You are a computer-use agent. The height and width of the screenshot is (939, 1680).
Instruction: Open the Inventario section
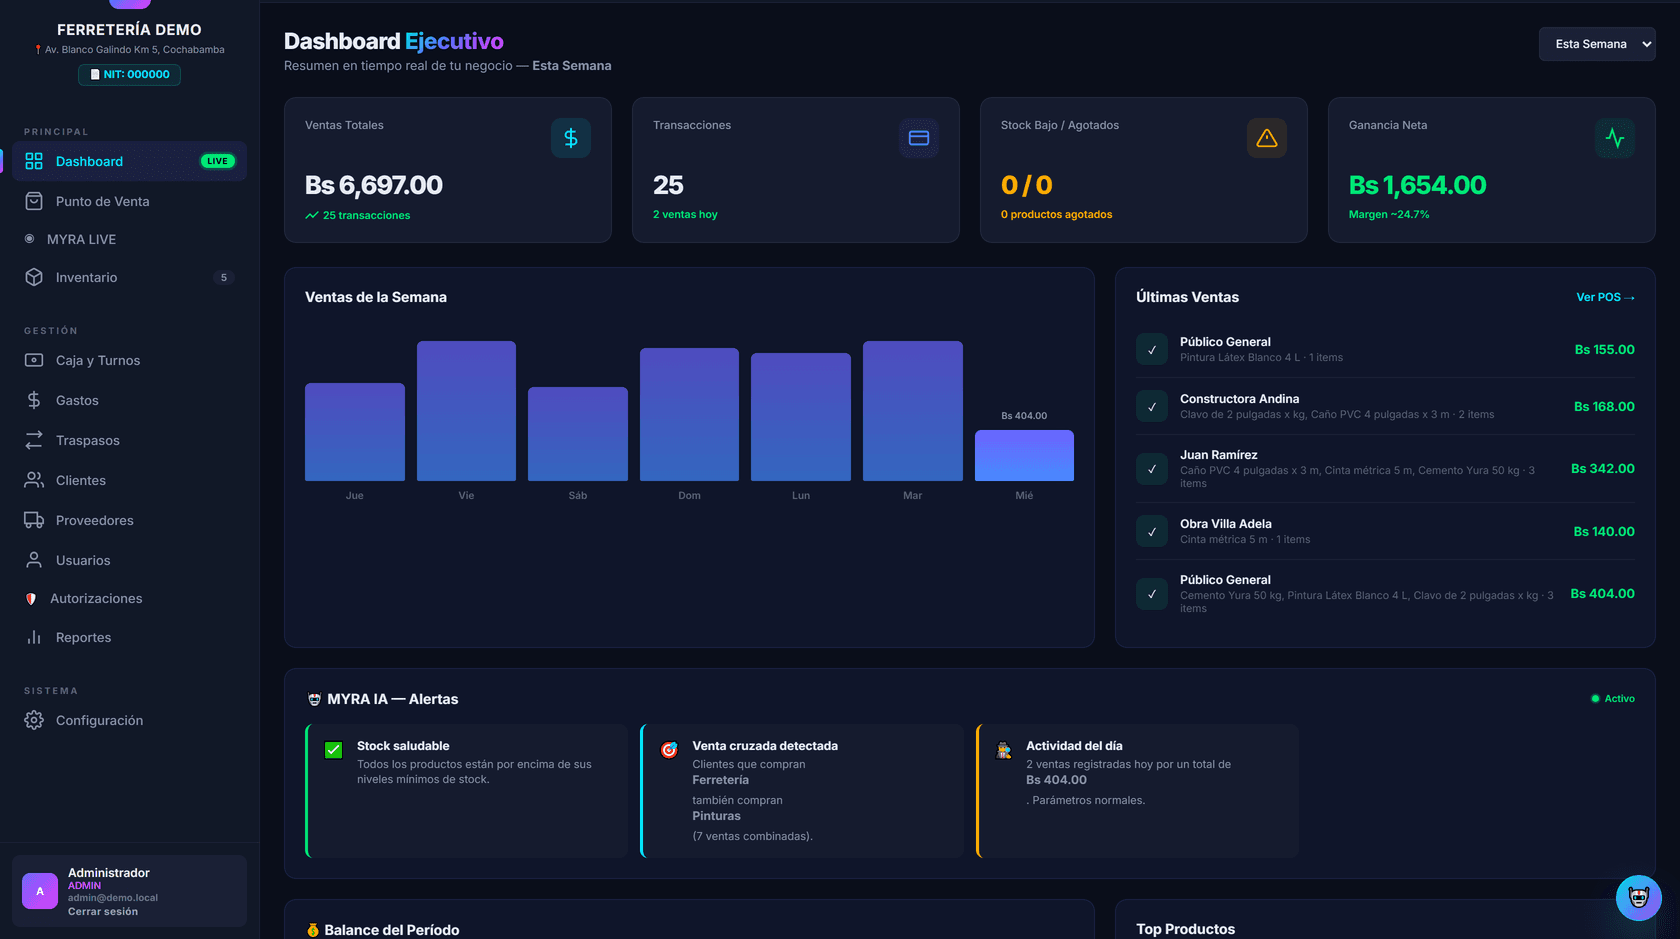click(129, 277)
